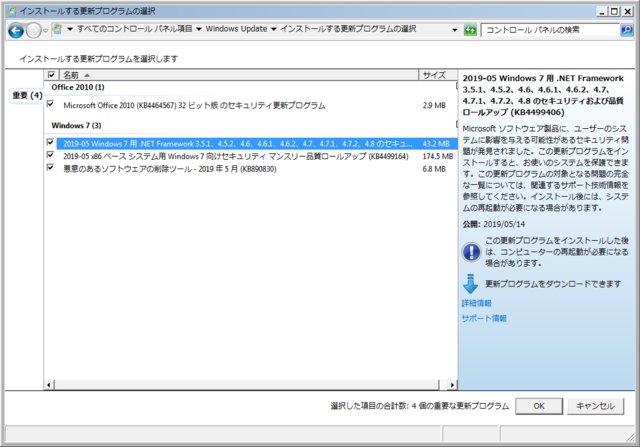Expand the arrow before Windows Update breadcrumb
Image resolution: width=640 pixels, height=447 pixels.
(199, 29)
